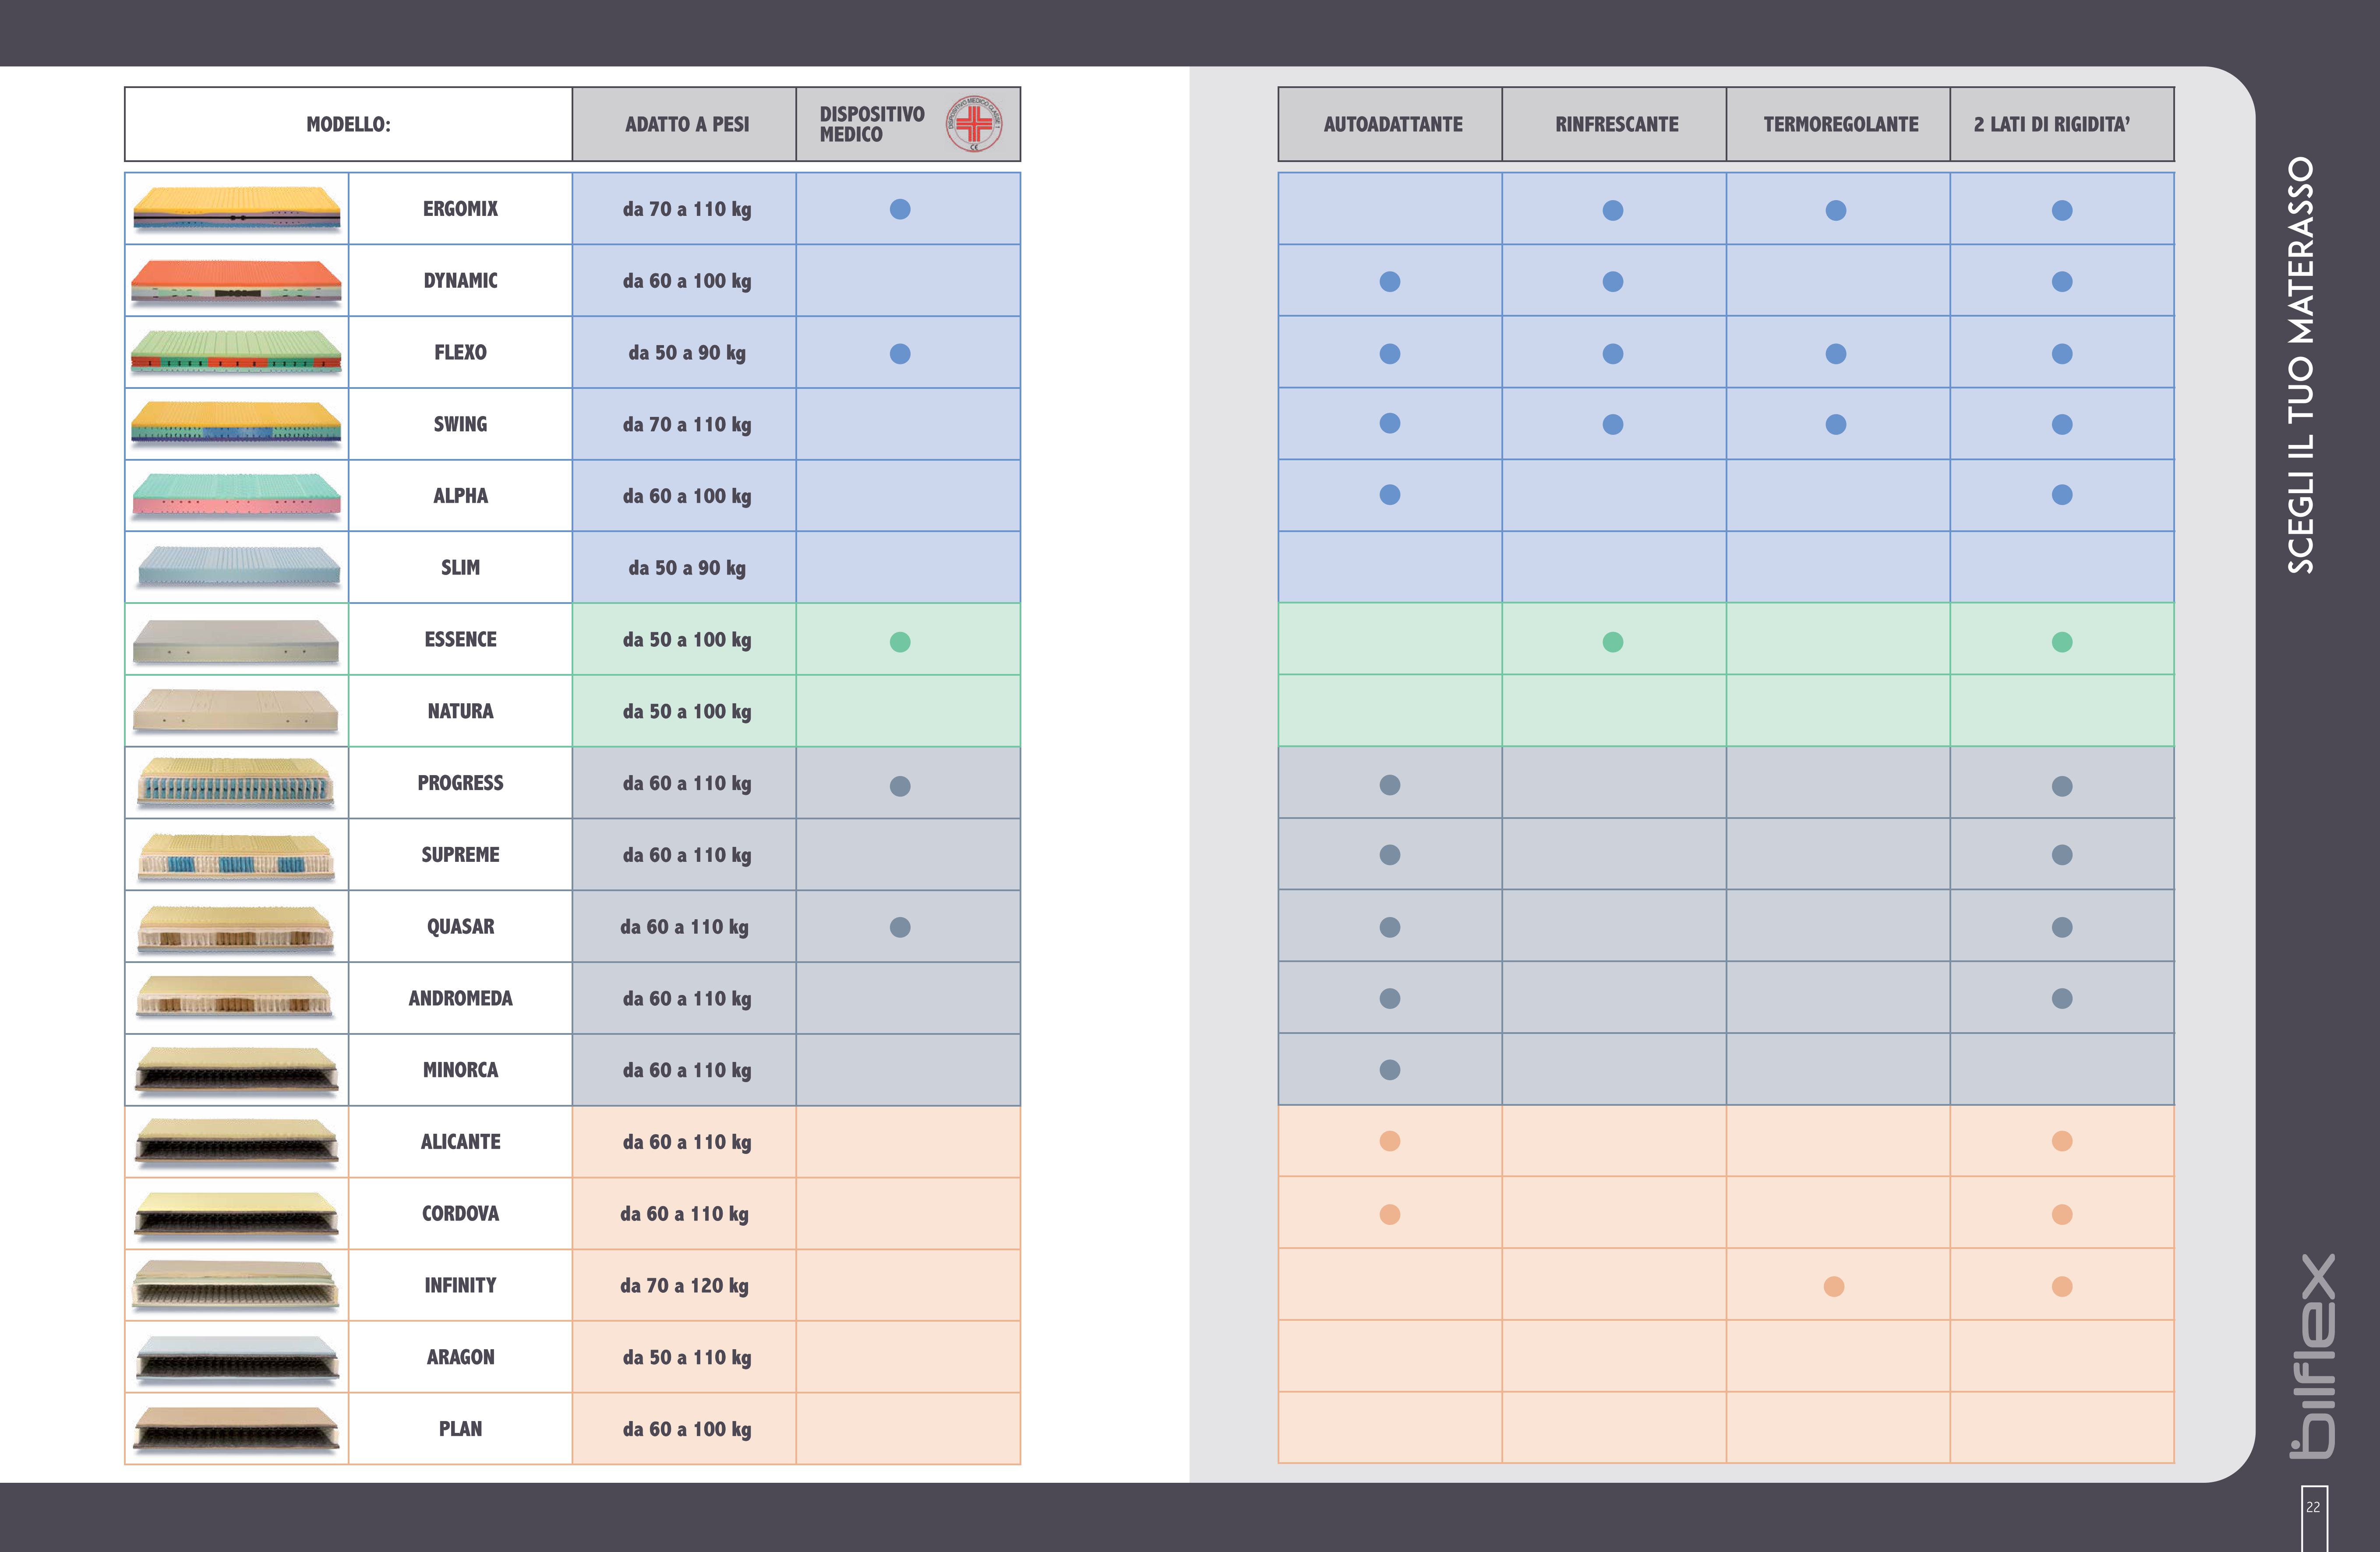Click the Quasar model name
Screen dimensions: 2380x1552
(460, 927)
